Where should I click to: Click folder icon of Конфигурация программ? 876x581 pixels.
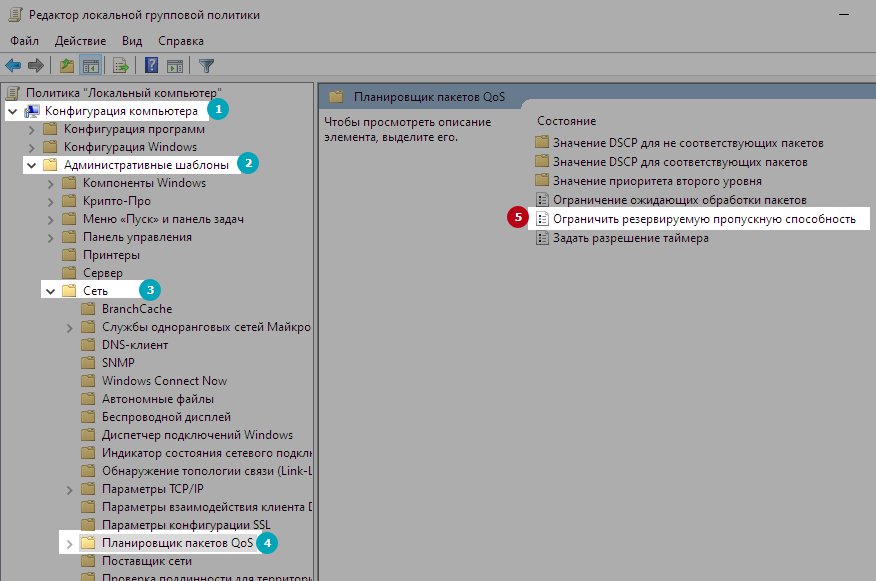click(50, 129)
